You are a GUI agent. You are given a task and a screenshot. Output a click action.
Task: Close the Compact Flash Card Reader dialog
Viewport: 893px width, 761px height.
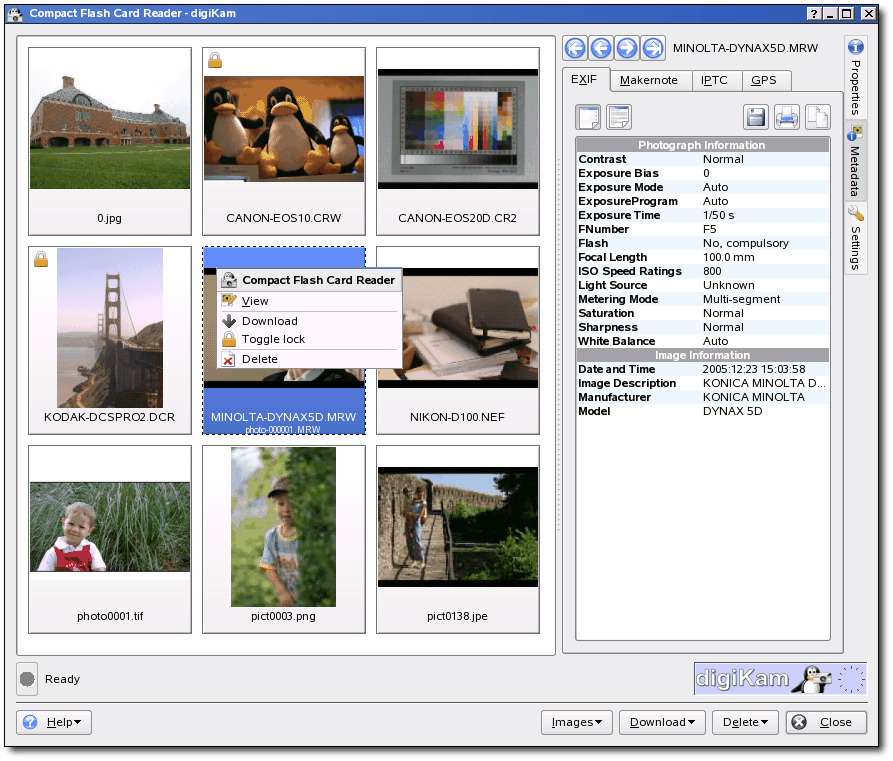pyautogui.click(x=827, y=722)
